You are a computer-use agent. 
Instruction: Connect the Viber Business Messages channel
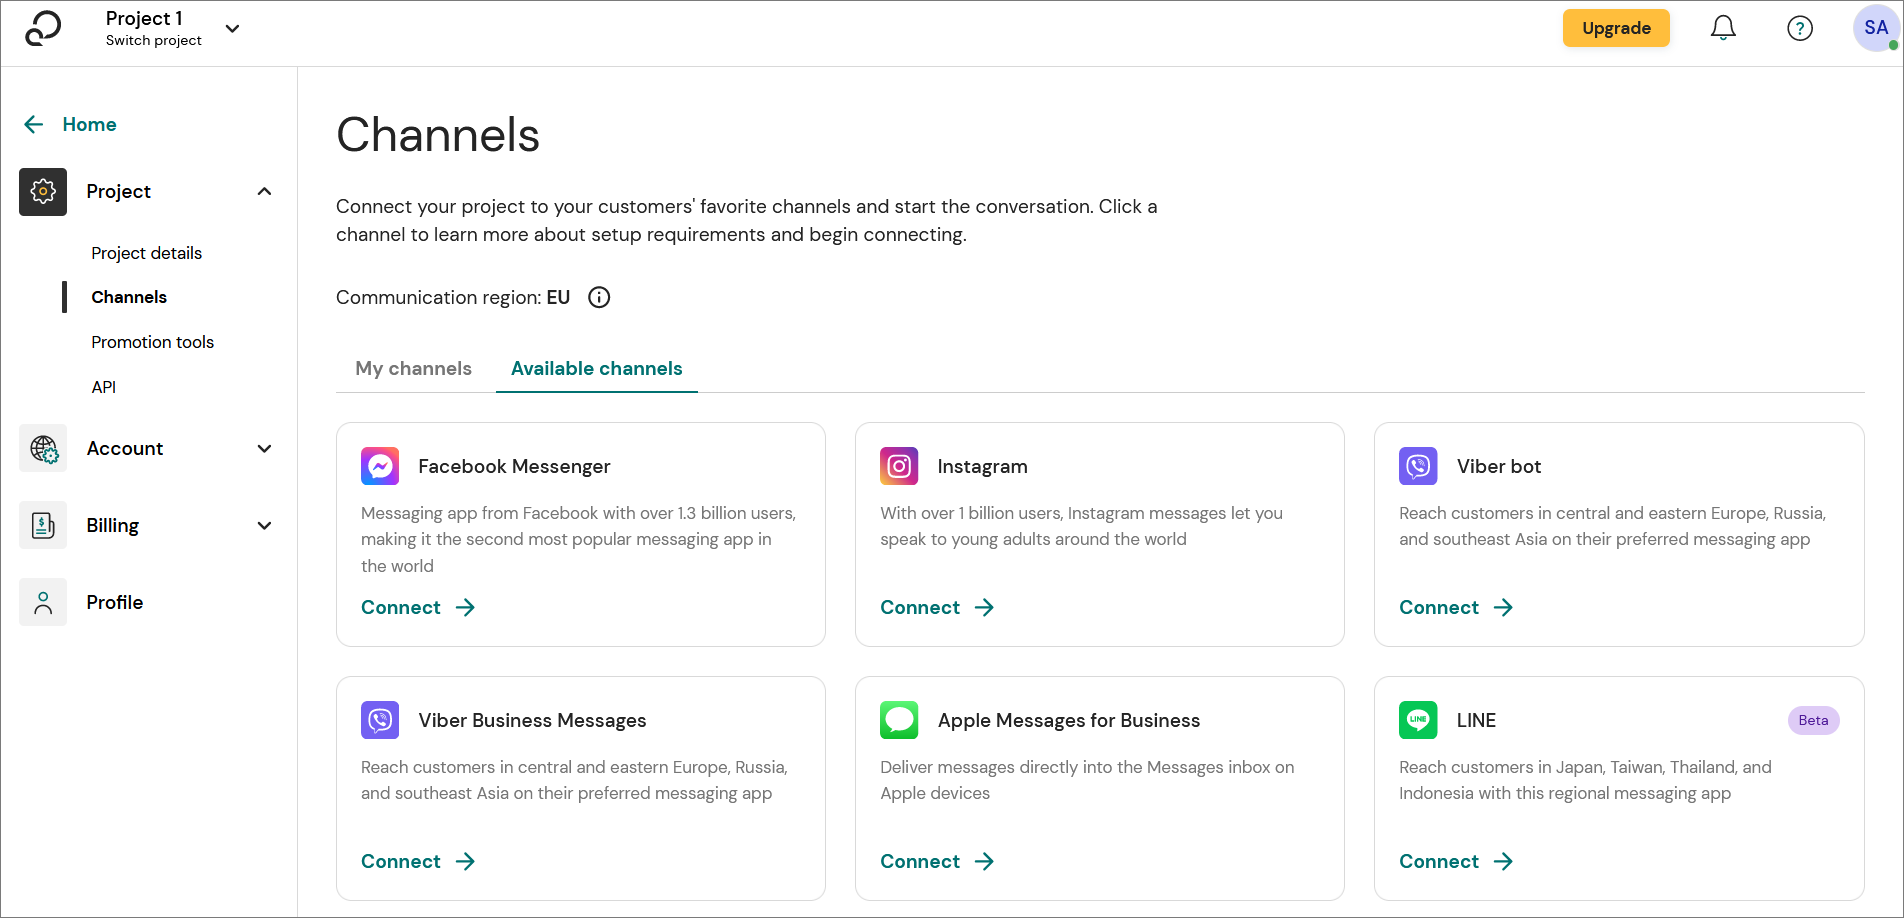[x=400, y=861]
